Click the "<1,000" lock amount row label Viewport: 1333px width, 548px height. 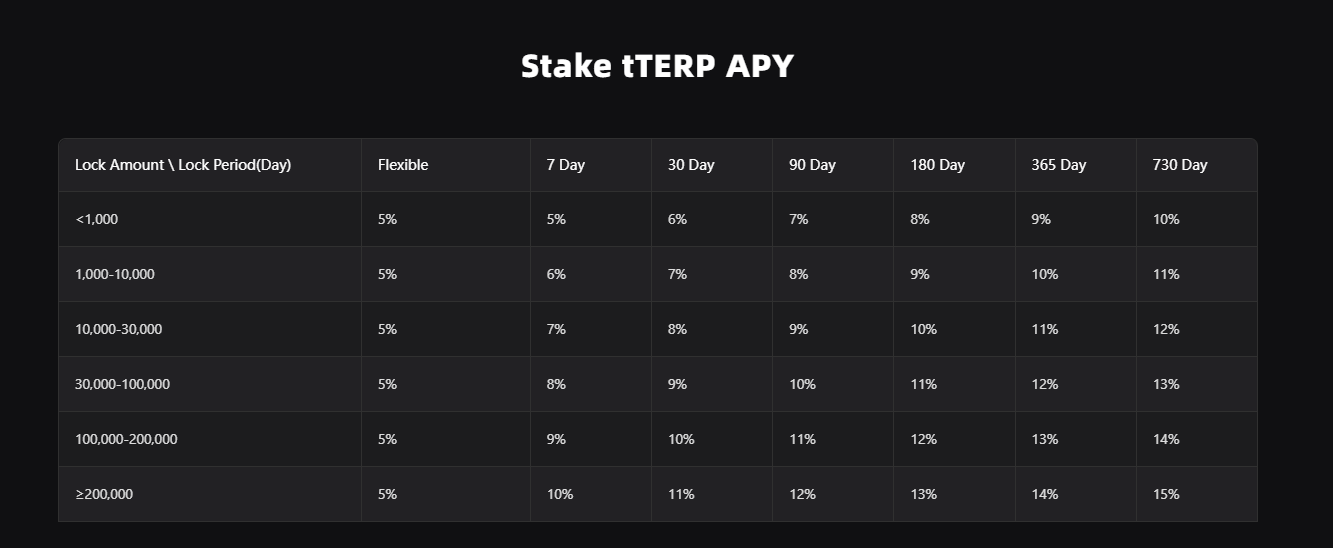(x=97, y=219)
